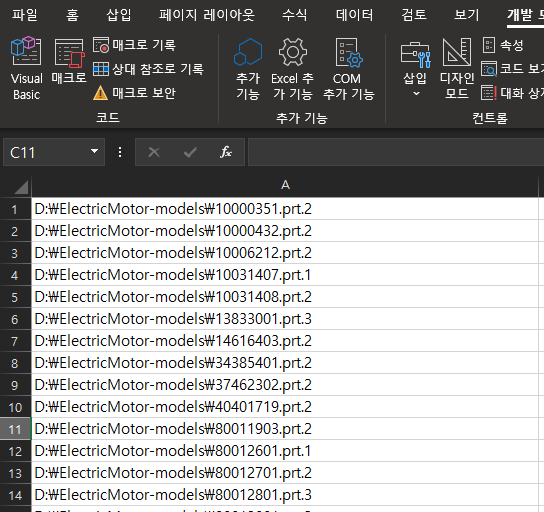The height and width of the screenshot is (512, 544).
Task: Click the Select All corner triangle
Action: coord(21,187)
